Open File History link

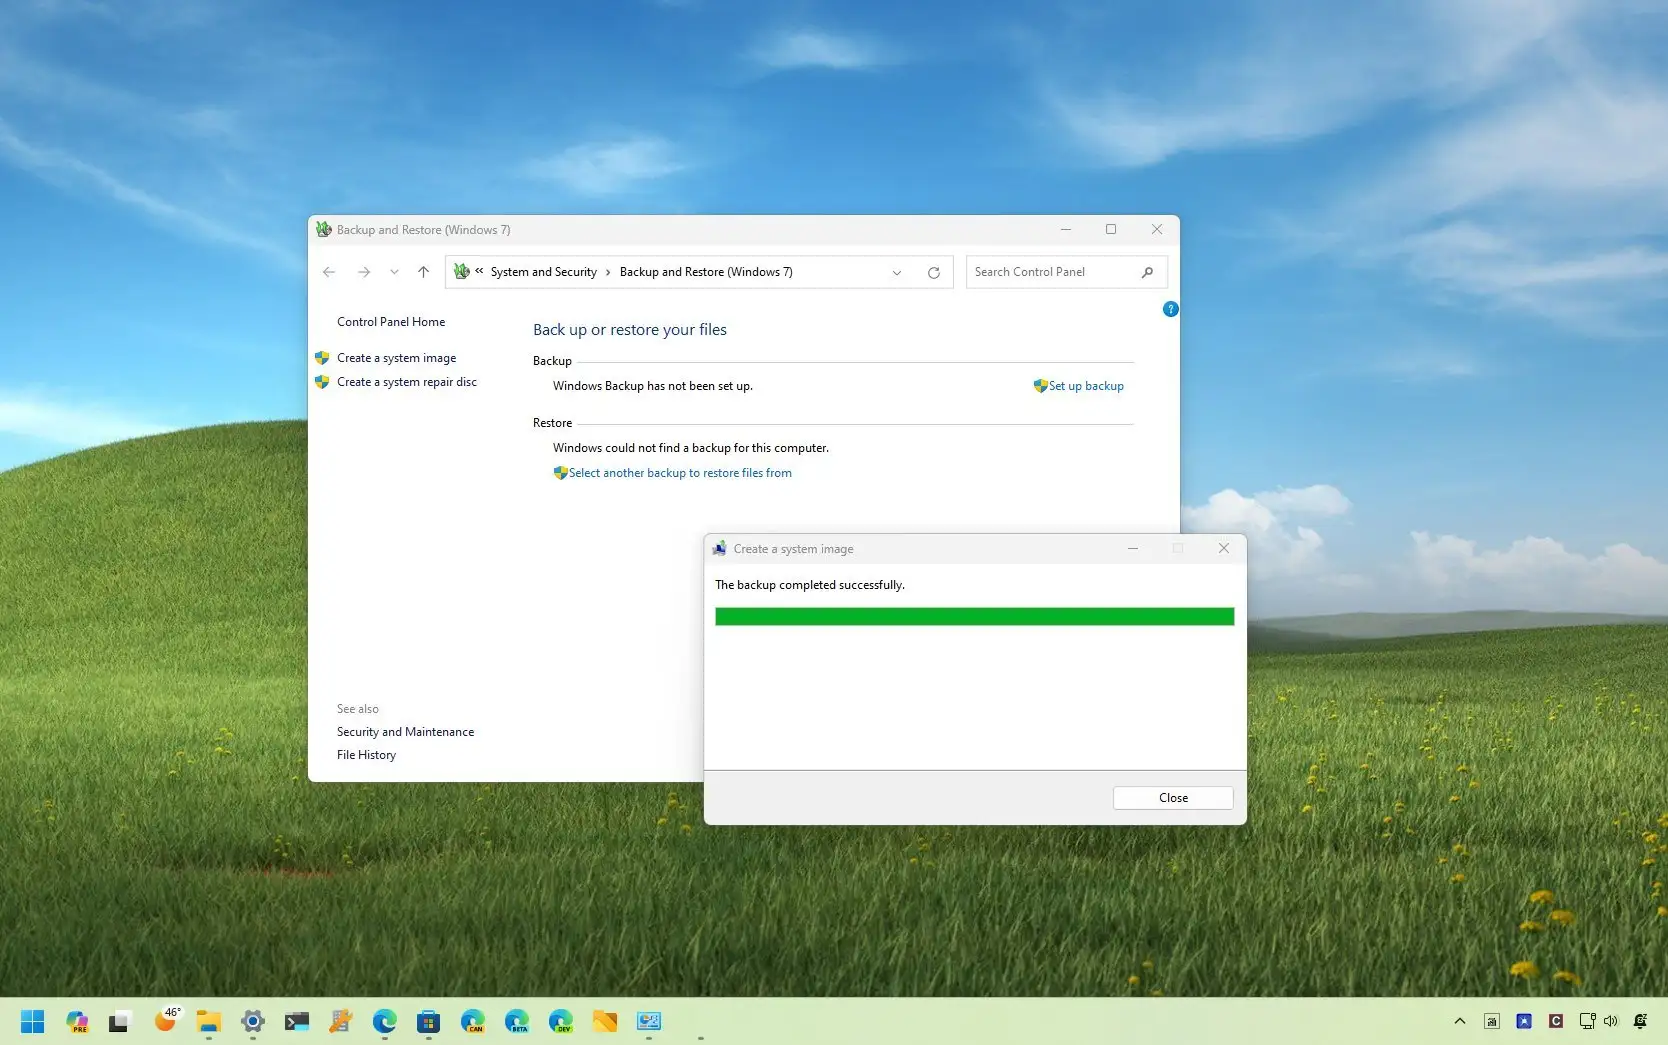point(366,755)
